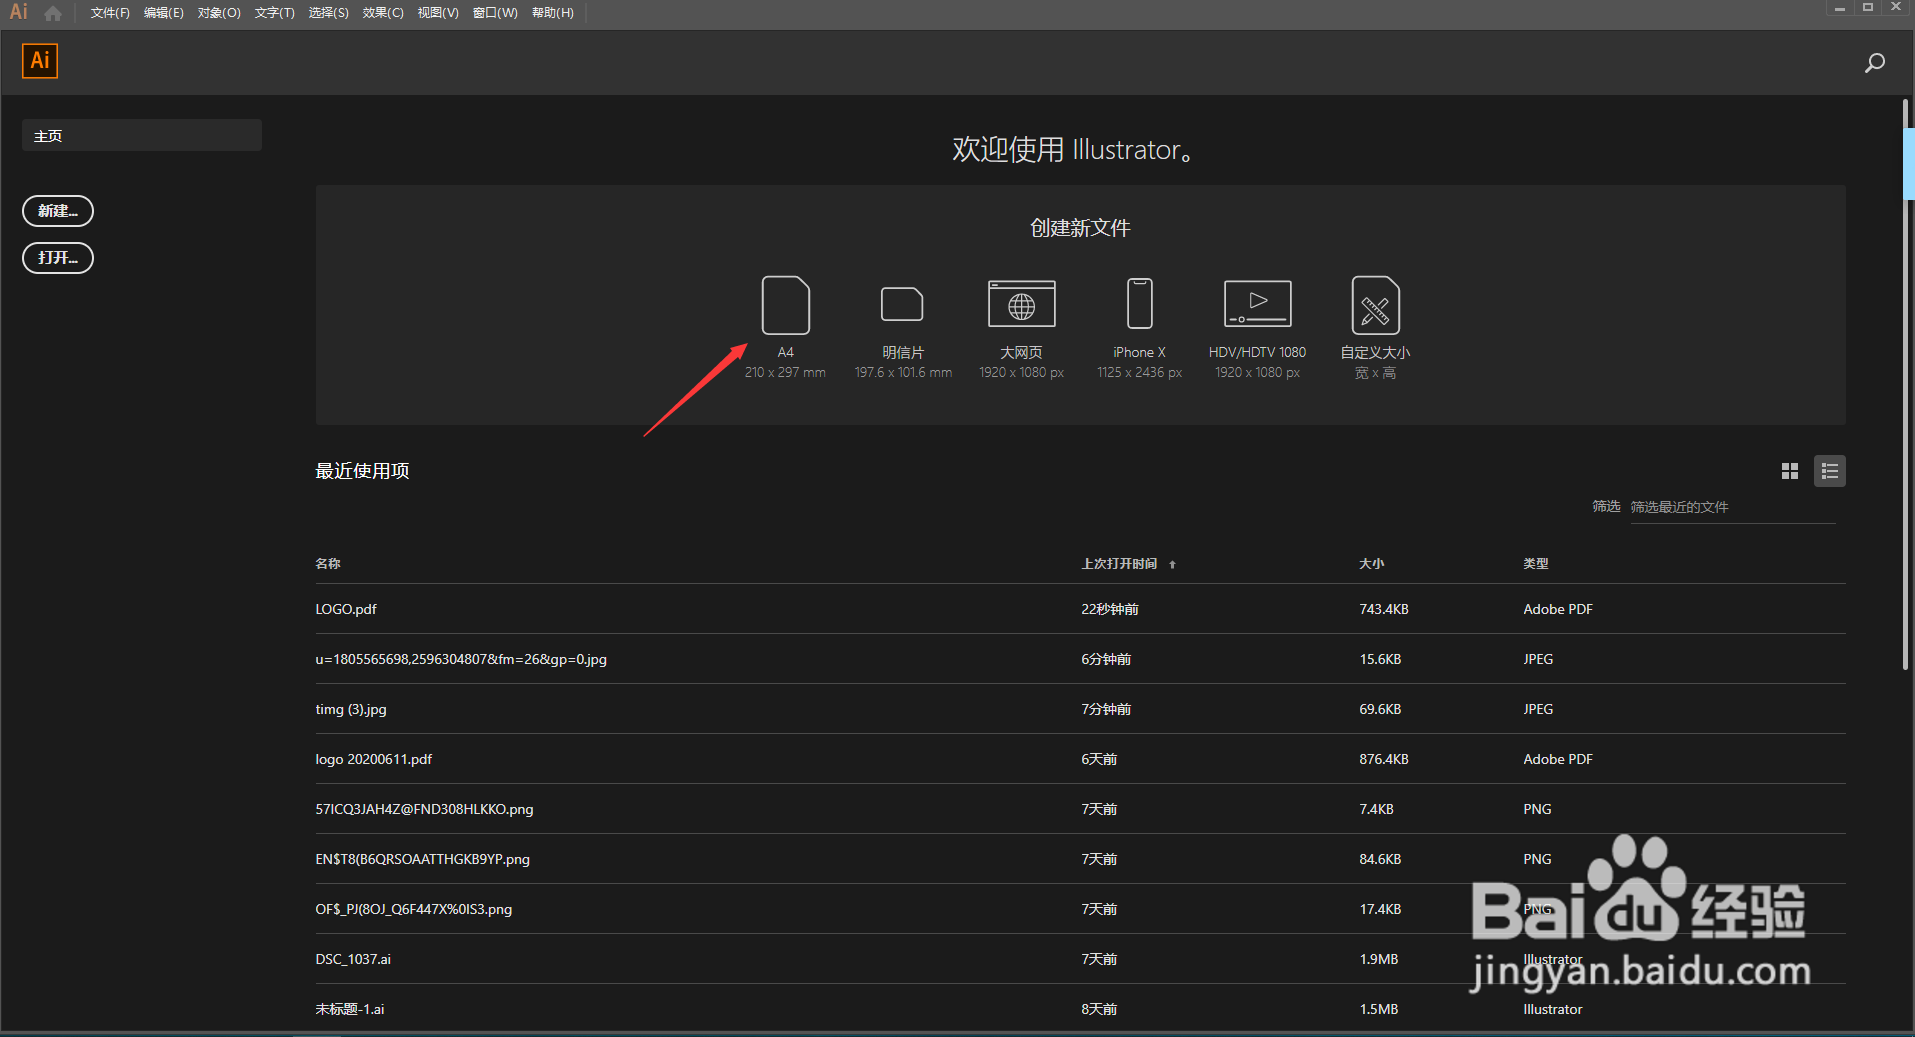
Task: Switch recent files to list view
Action: (x=1830, y=471)
